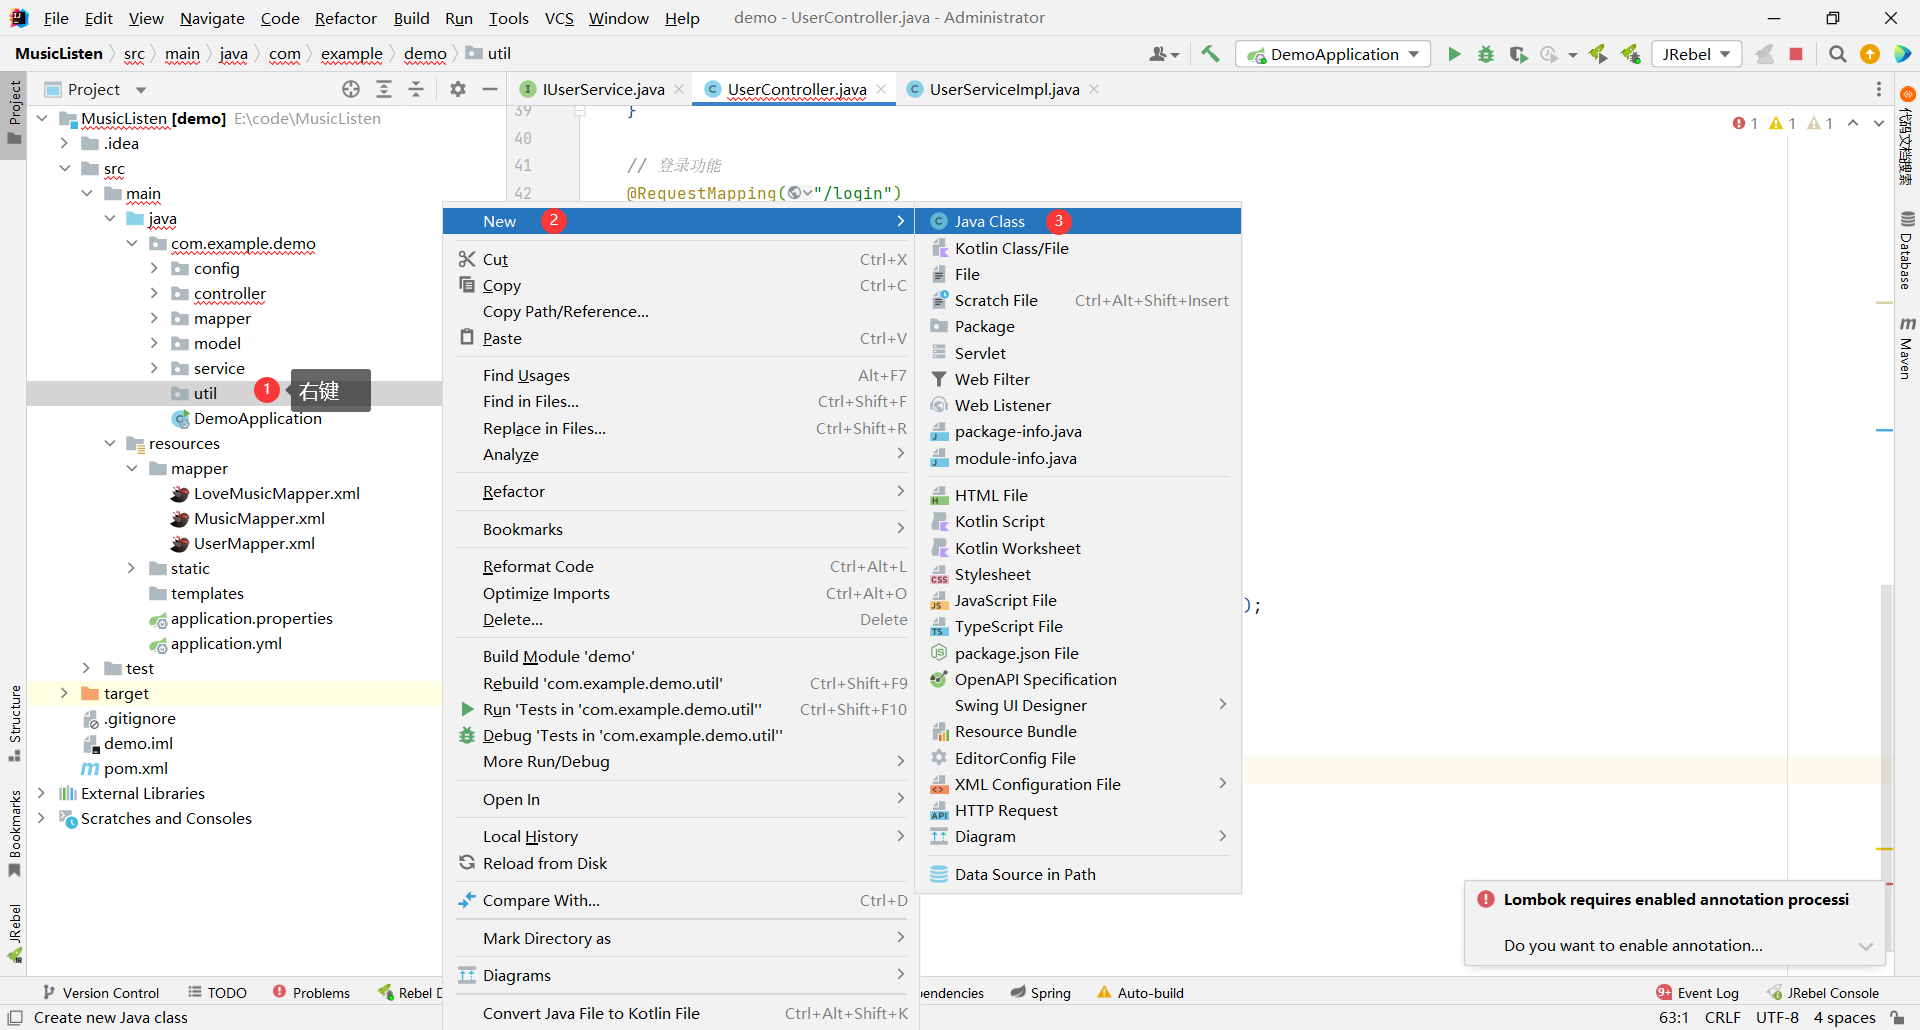This screenshot has width=1920, height=1030.
Task: Jump to next highlighted error arrow
Action: tap(1879, 123)
